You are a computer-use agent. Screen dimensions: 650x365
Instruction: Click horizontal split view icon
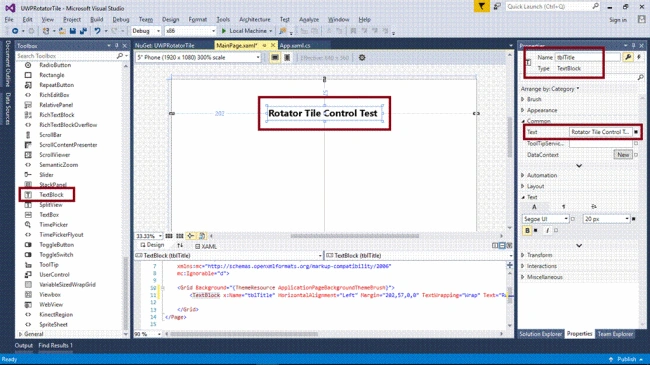[x=502, y=246]
